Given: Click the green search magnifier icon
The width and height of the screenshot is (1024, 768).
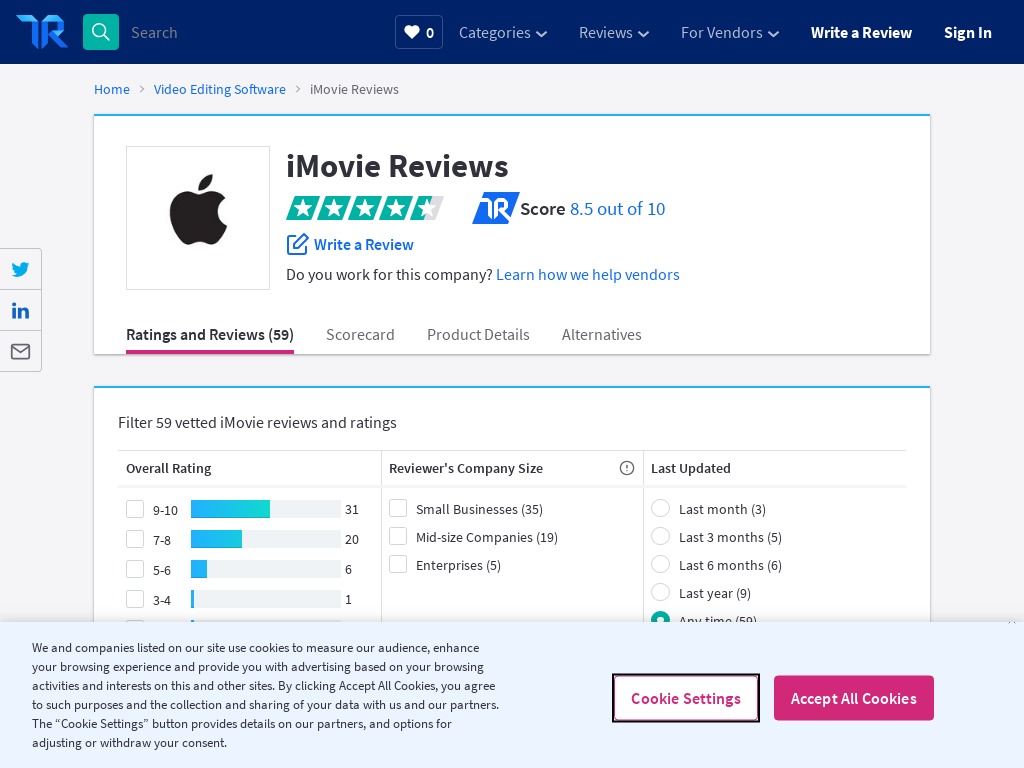Looking at the screenshot, I should point(101,32).
